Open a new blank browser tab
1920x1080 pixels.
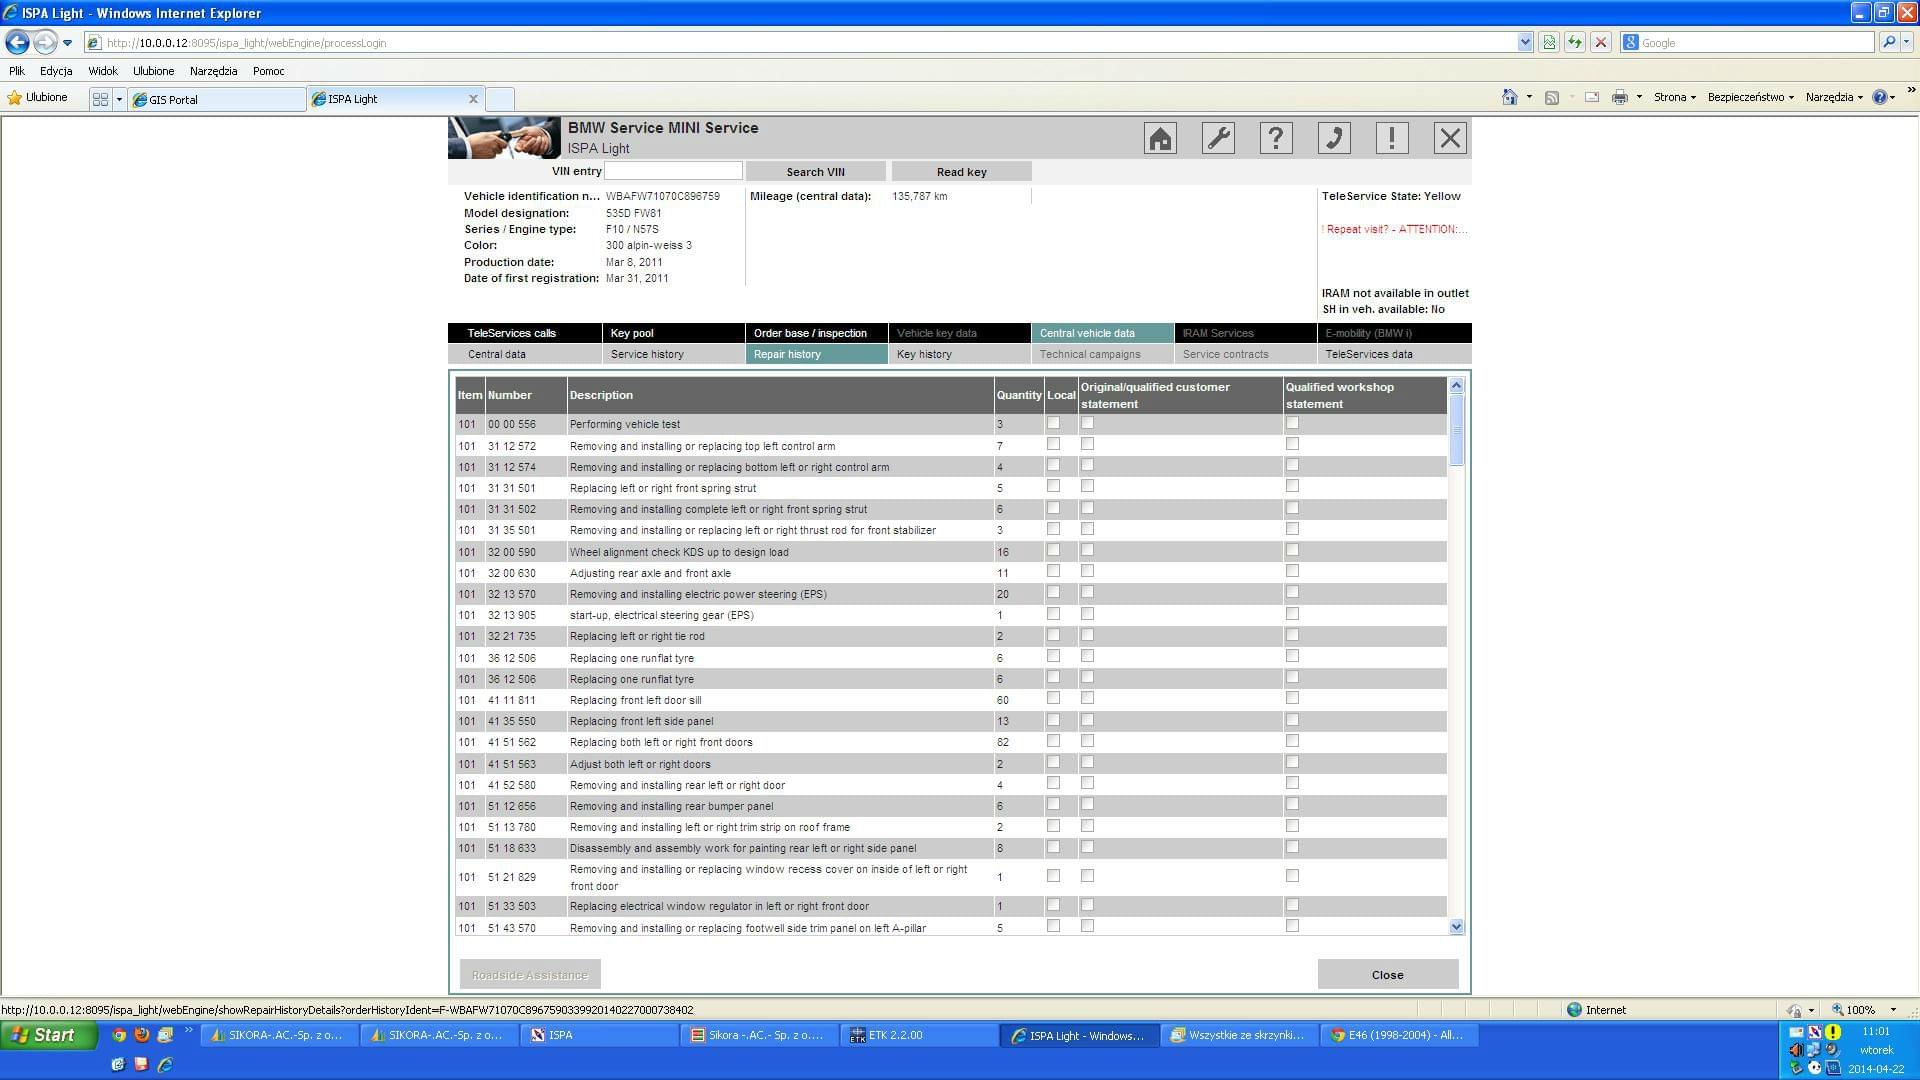click(x=500, y=99)
